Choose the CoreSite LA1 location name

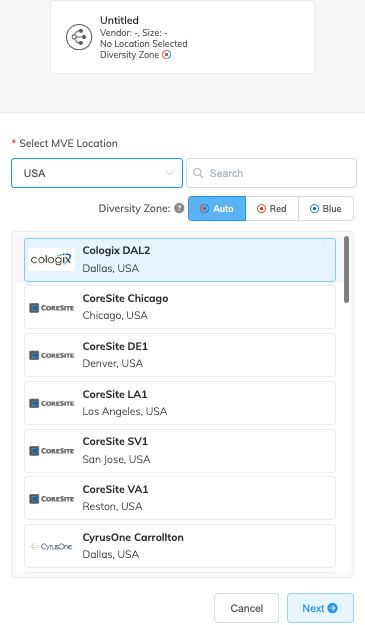115,394
